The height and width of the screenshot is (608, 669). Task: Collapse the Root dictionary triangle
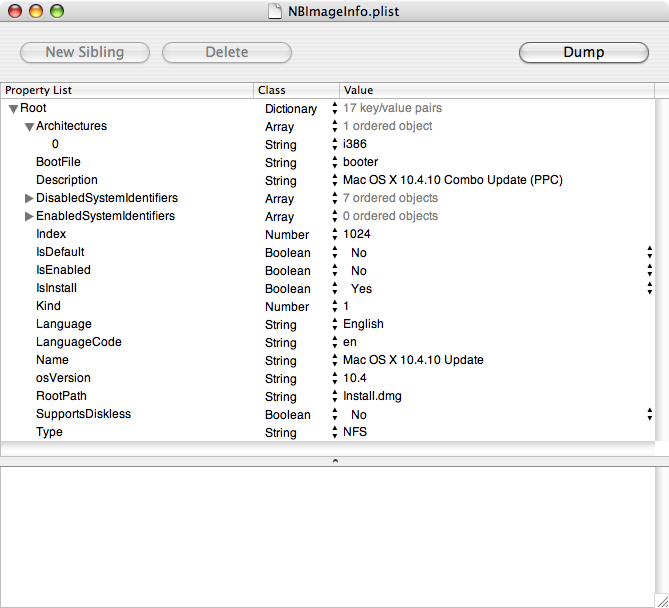(13, 109)
